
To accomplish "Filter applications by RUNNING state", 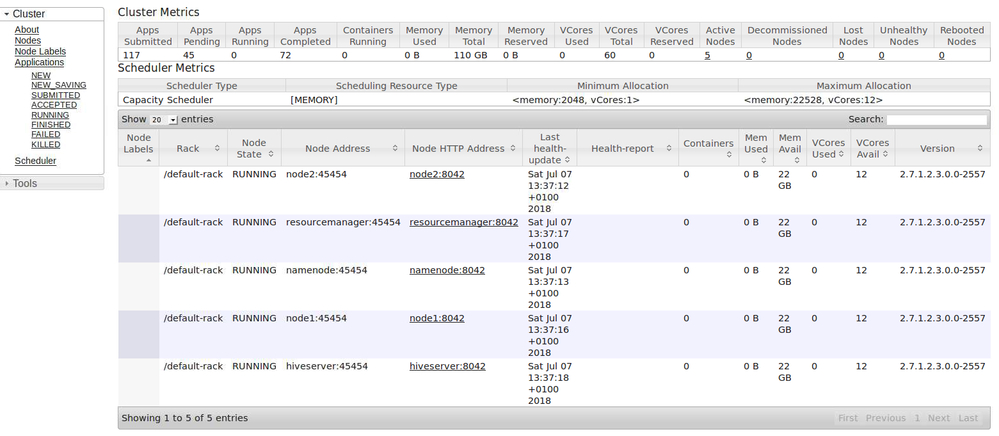I will pyautogui.click(x=50, y=115).
